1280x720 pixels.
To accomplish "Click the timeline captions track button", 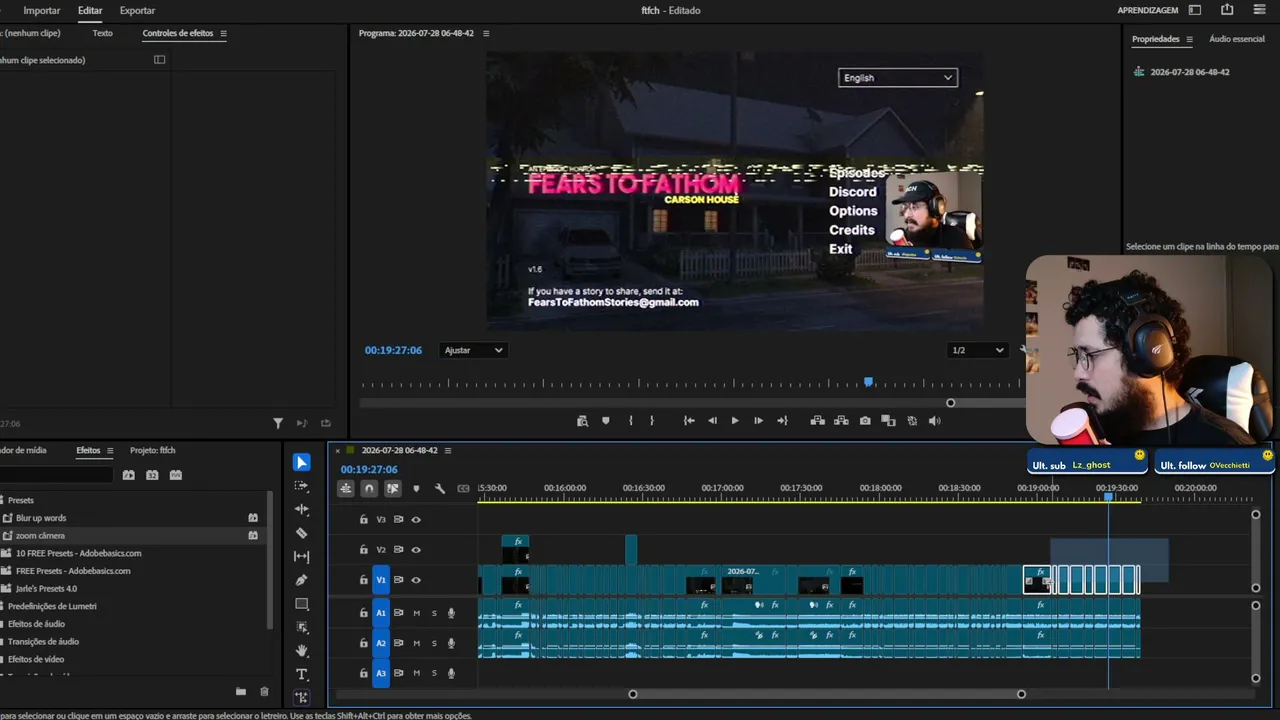I will (x=463, y=488).
